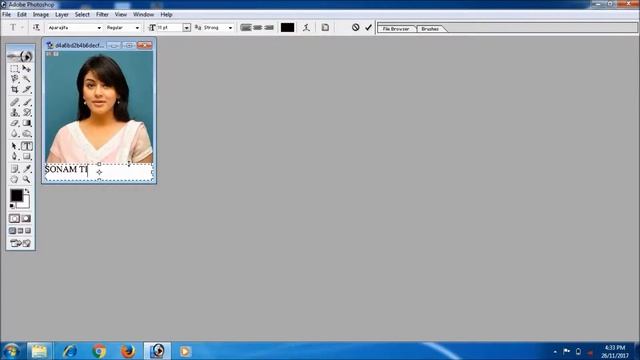Select the Clone Stamp tool

15,112
